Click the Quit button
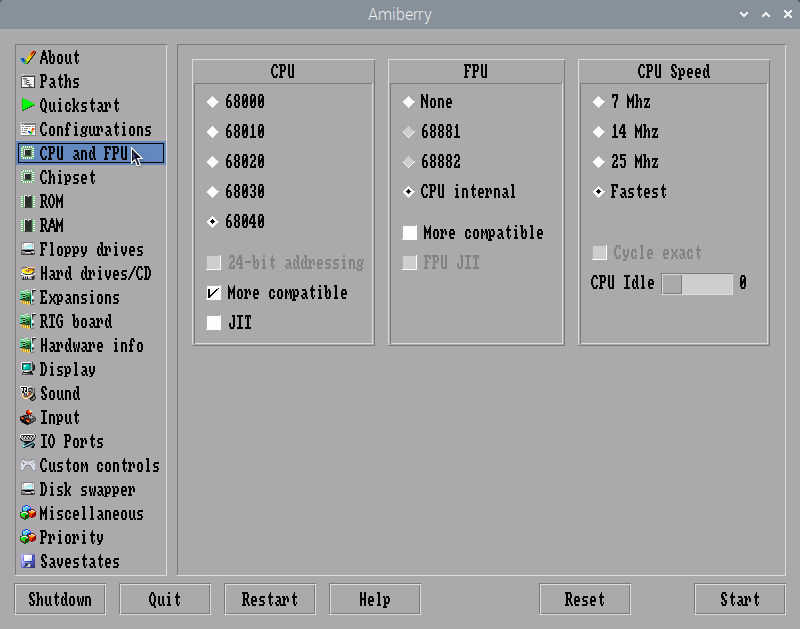The image size is (800, 629). point(165,599)
